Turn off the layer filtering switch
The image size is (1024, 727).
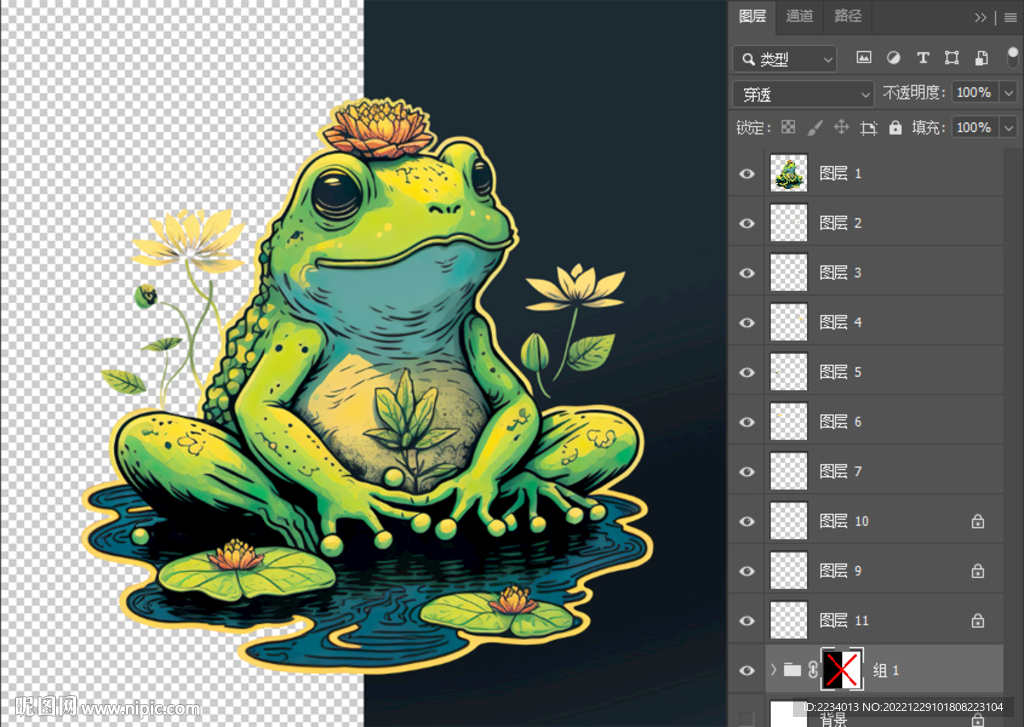point(1012,56)
